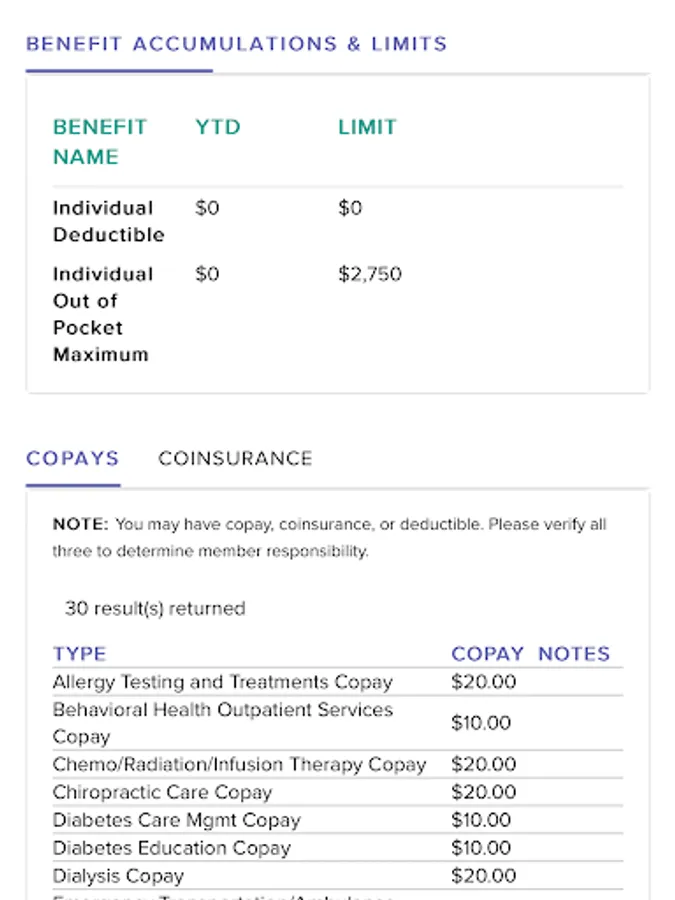The width and height of the screenshot is (675, 900).
Task: Select Behavioral Health Outpatient Services Copay row
Action: pyautogui.click(x=222, y=723)
